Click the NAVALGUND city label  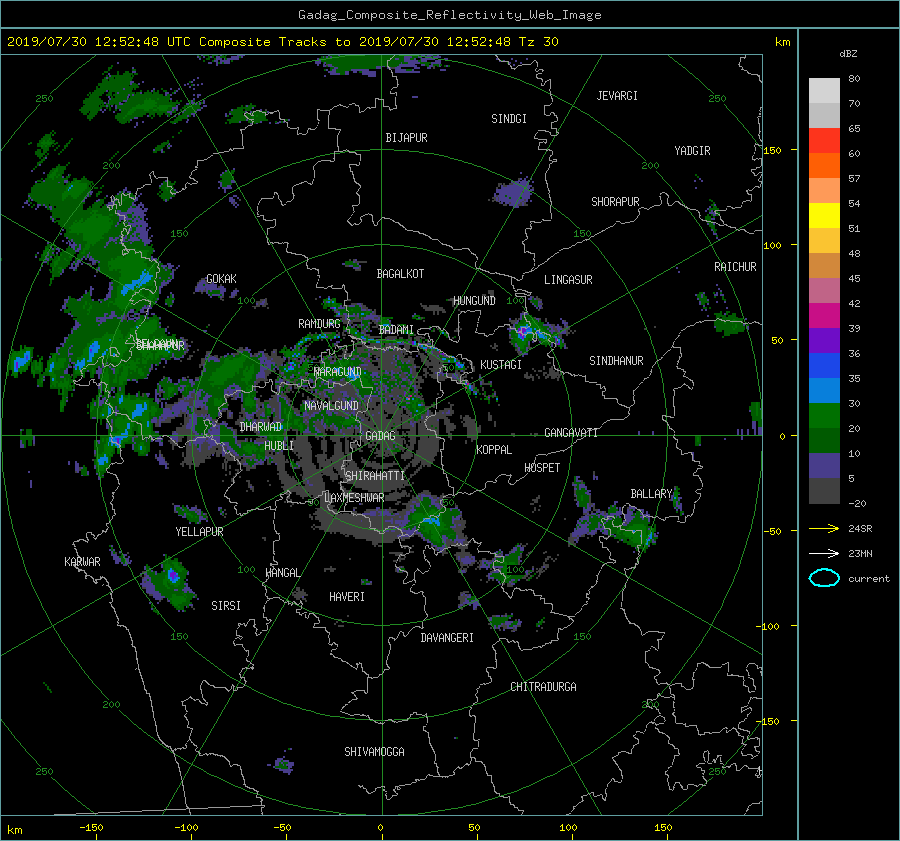click(x=331, y=406)
